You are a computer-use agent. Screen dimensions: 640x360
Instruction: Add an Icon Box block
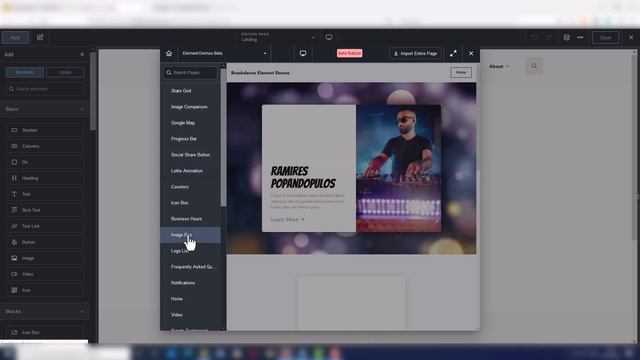(45, 332)
